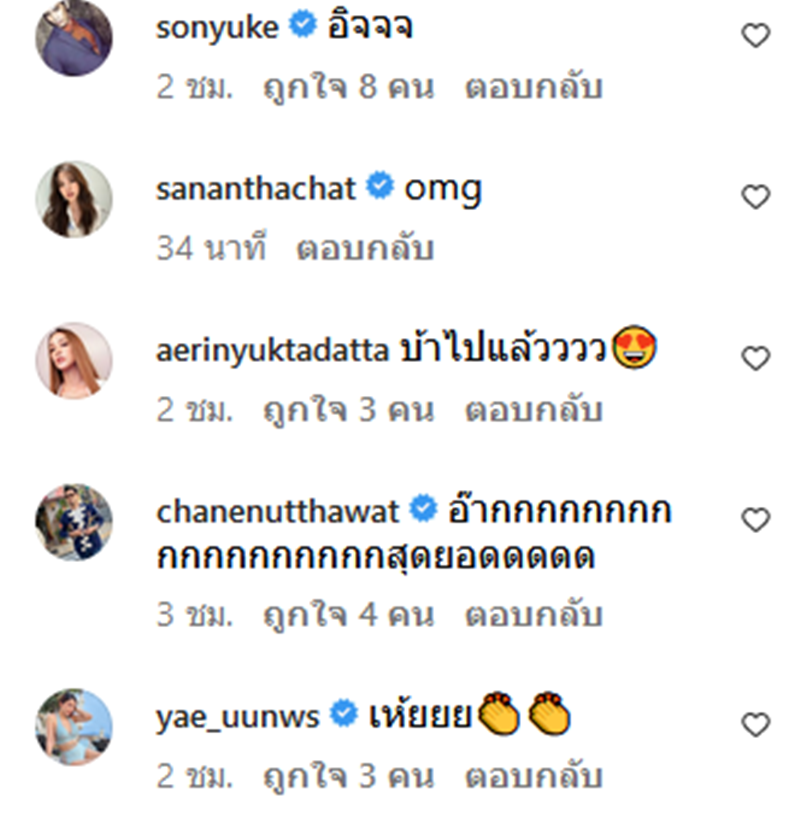View yae_uunws profile picture
Screen dimensions: 800x822
tap(74, 725)
